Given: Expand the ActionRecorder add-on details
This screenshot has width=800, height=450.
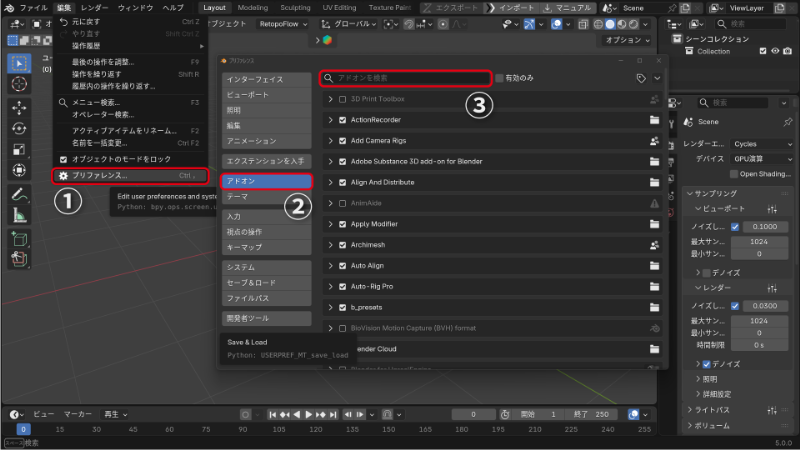Looking at the screenshot, I should click(331, 121).
